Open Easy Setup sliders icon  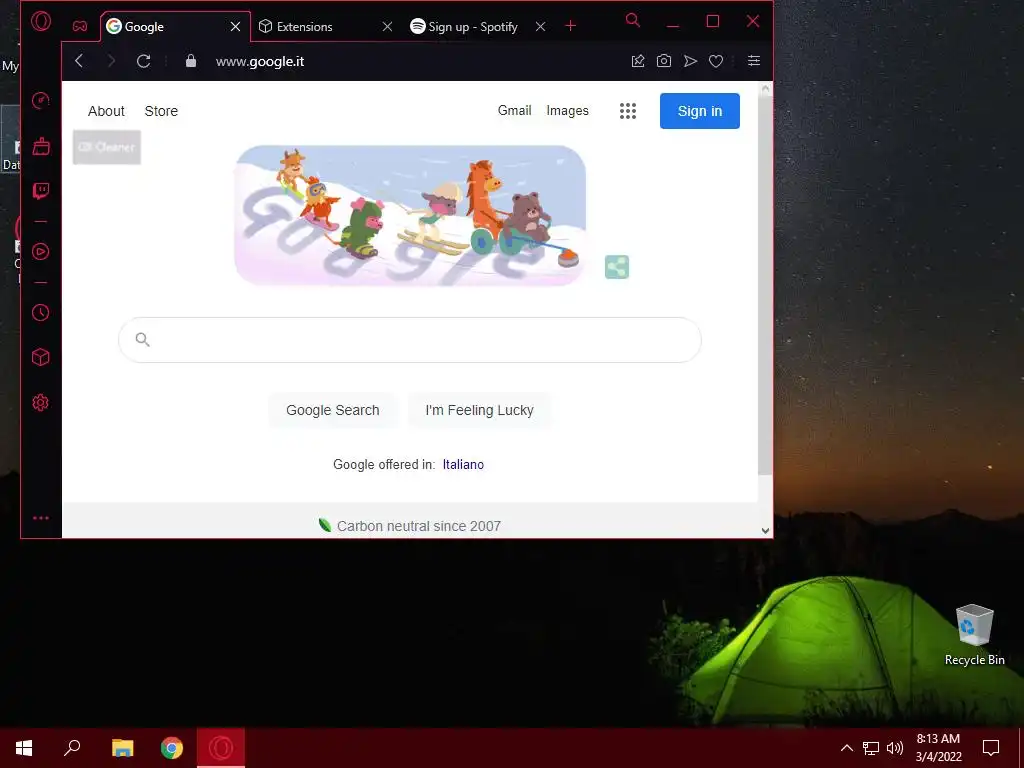[754, 61]
